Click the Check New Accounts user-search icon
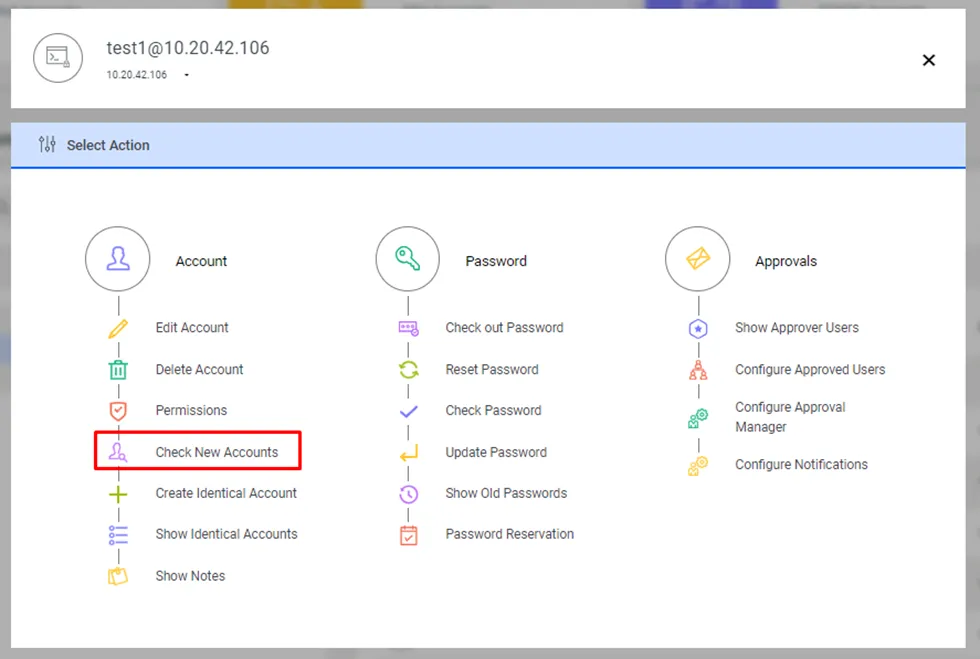 coord(118,452)
